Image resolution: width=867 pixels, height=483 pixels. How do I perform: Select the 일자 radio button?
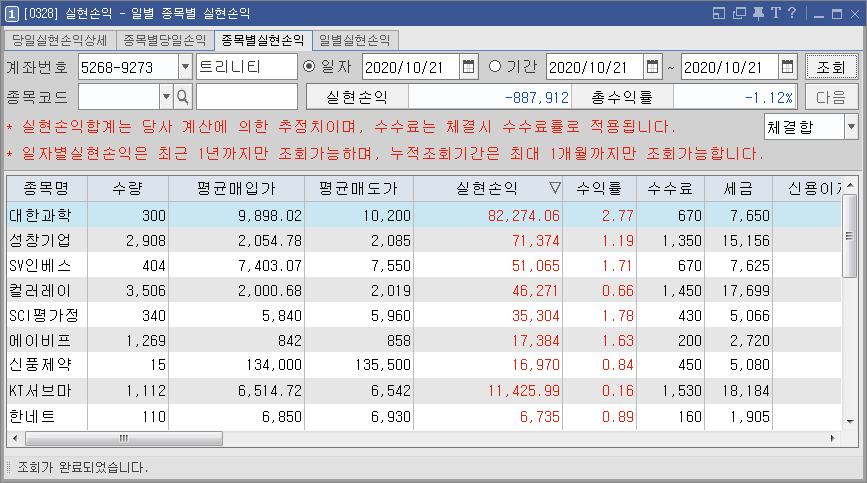pyautogui.click(x=309, y=66)
